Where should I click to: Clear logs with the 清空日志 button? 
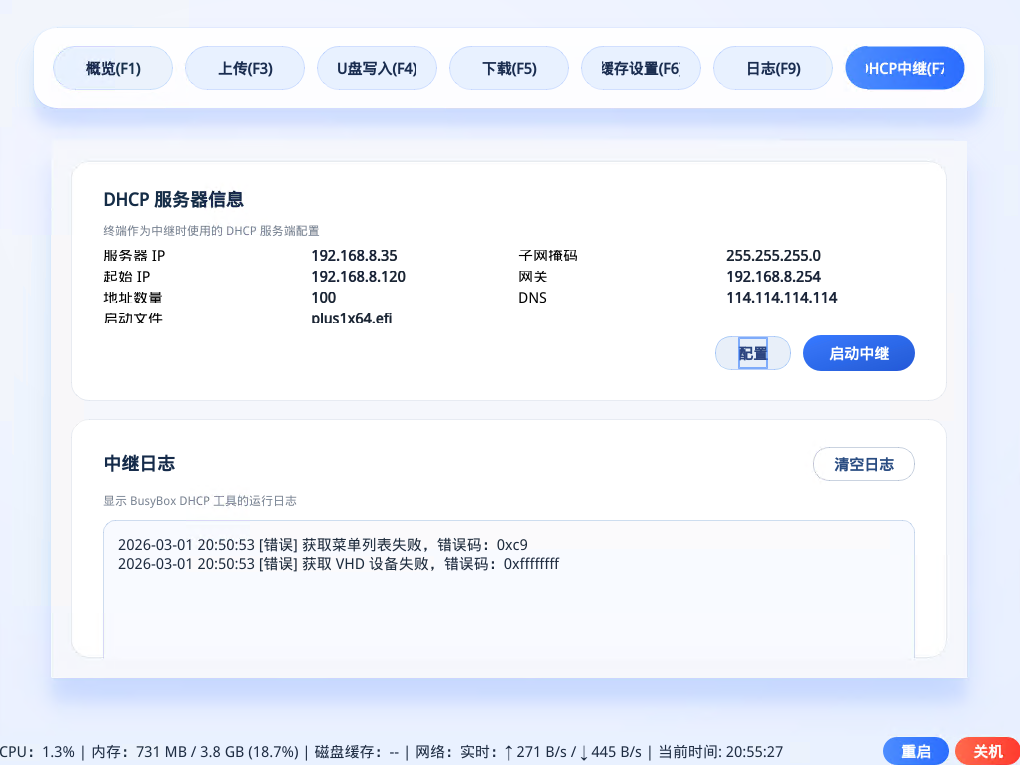(864, 464)
